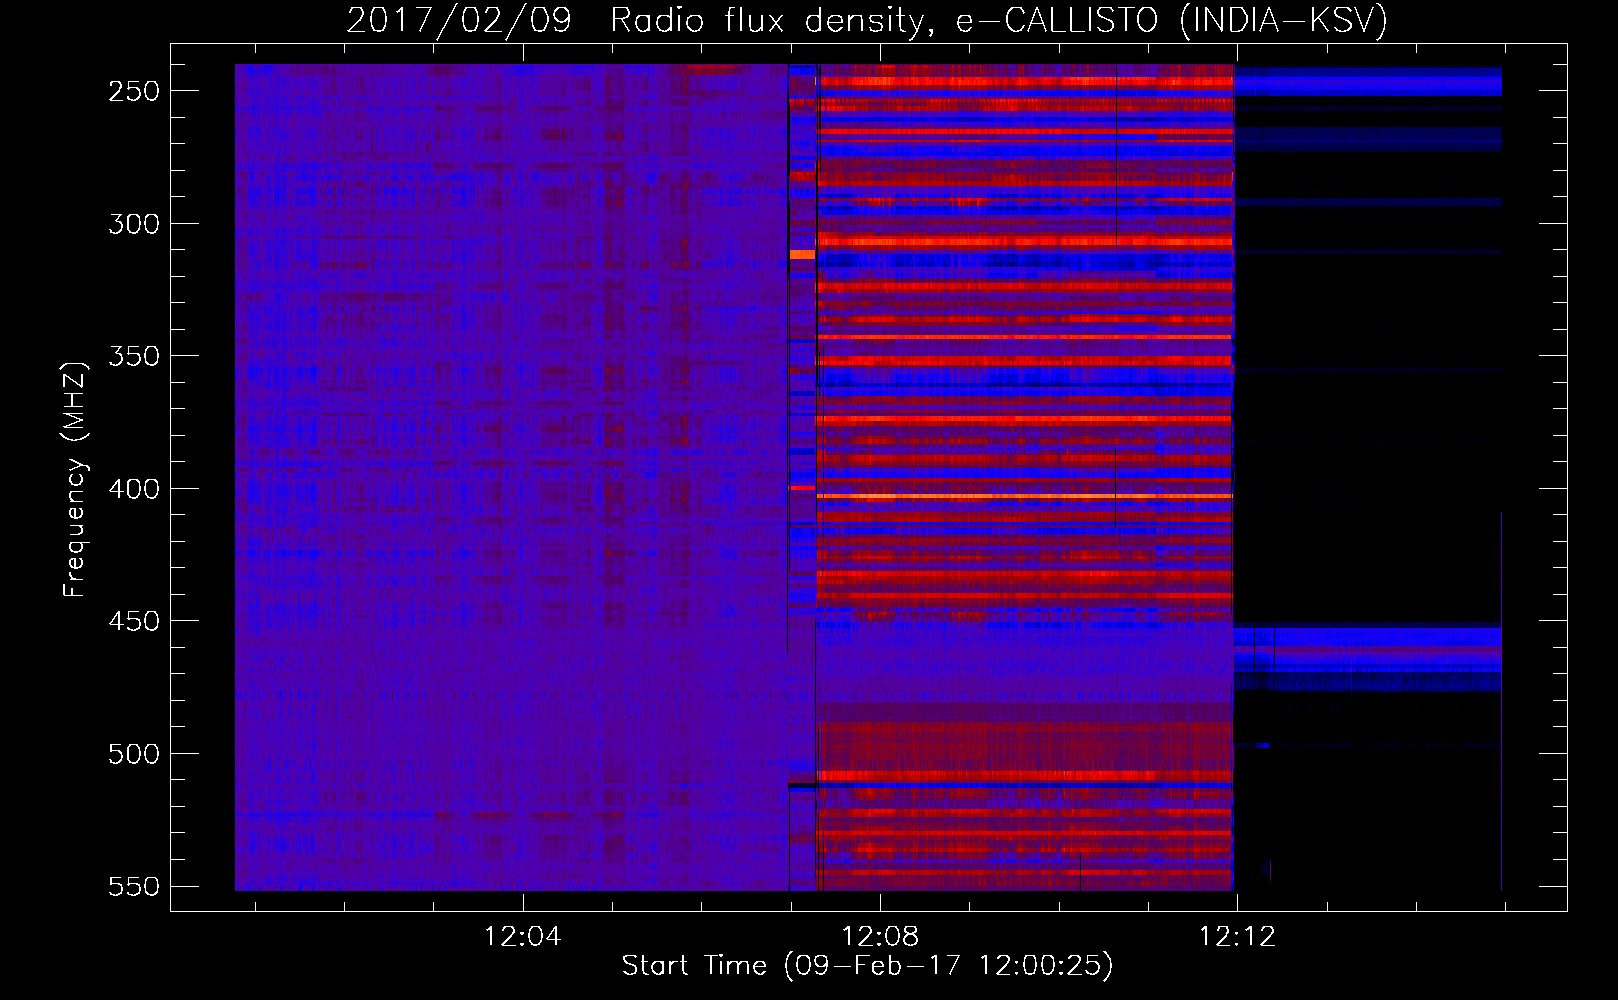1618x1000 pixels.
Task: Click the '12:12' time tick label
Action: point(1237,936)
